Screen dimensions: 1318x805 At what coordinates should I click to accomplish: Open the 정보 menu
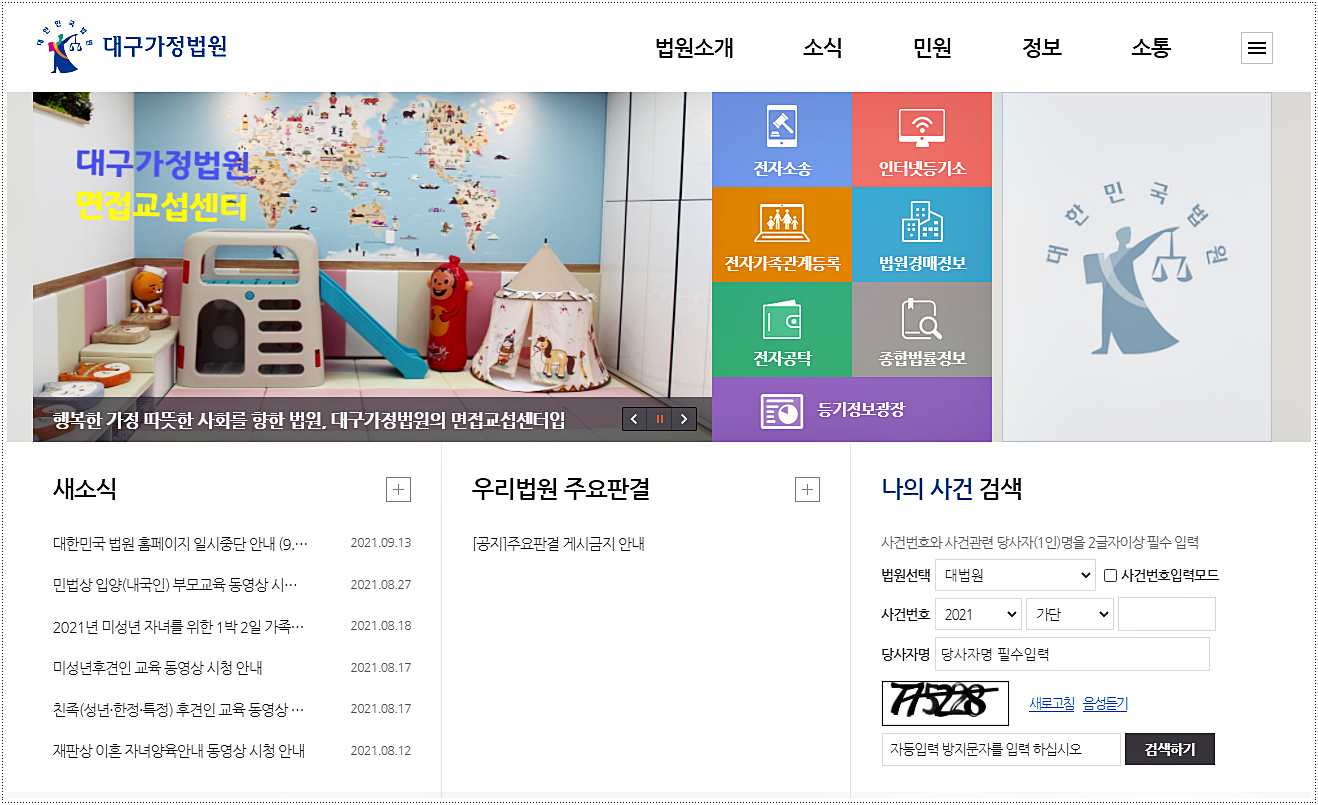[x=1042, y=48]
